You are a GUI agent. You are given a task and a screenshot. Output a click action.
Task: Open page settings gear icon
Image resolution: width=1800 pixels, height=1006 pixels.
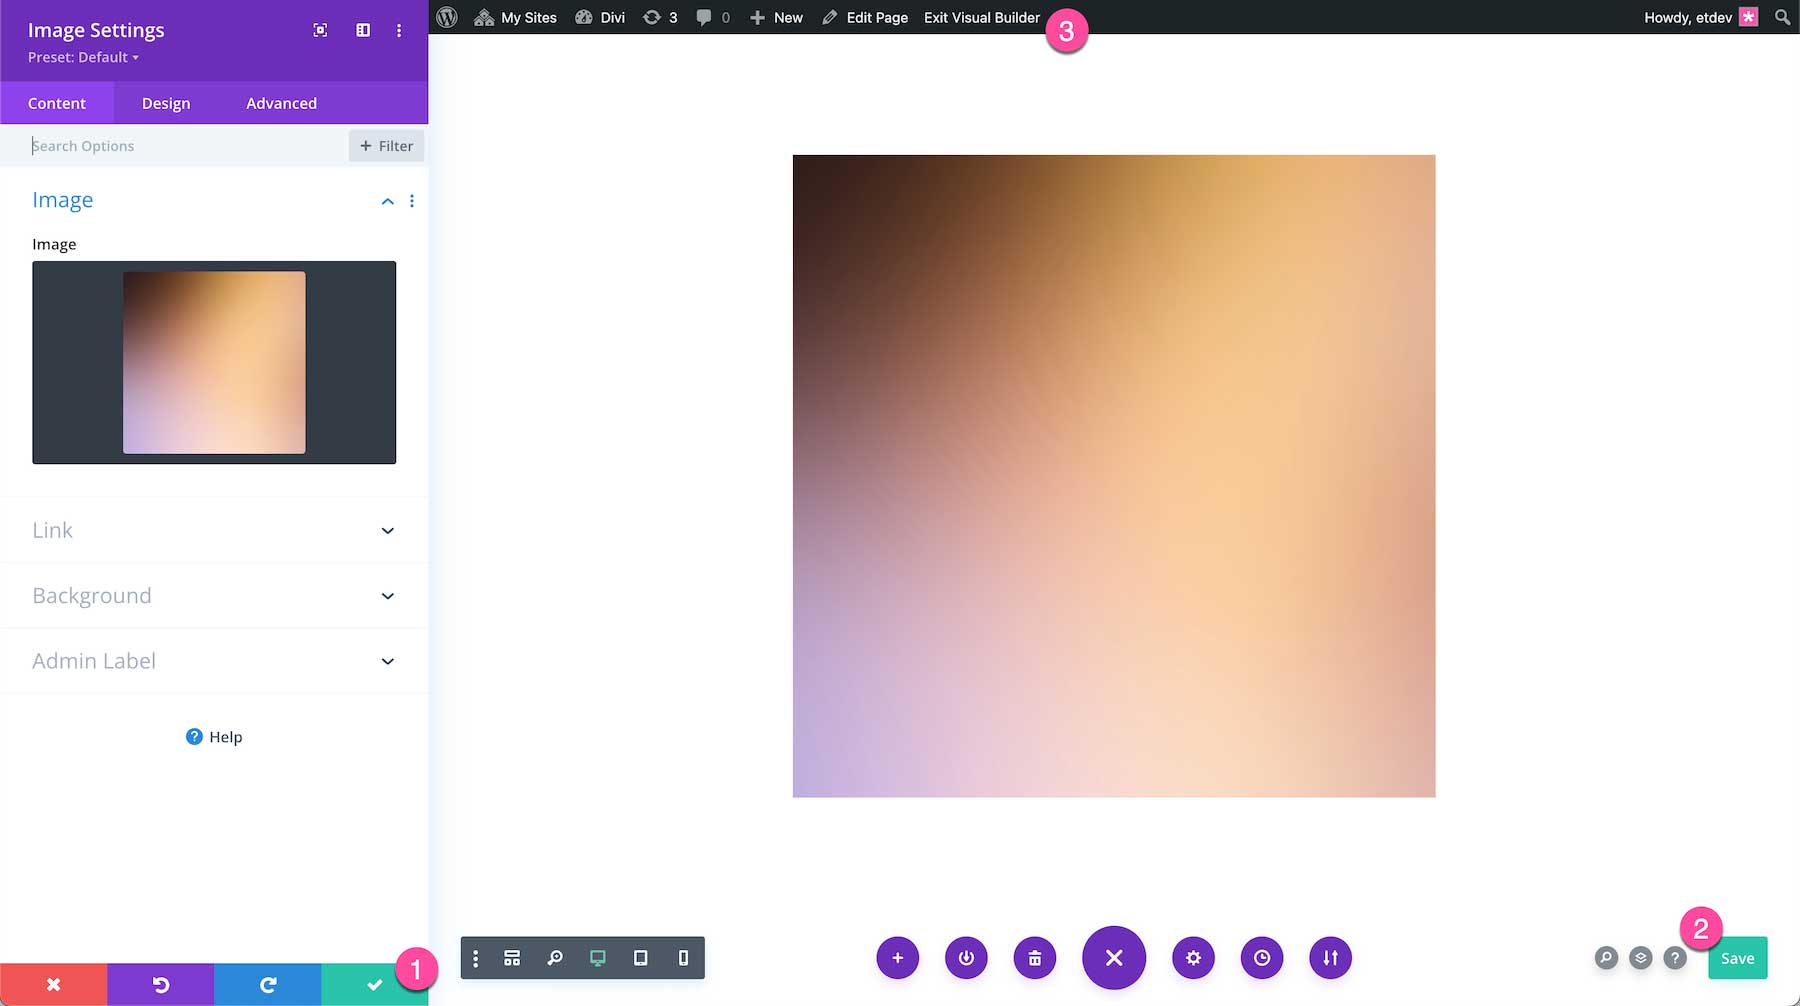1193,958
